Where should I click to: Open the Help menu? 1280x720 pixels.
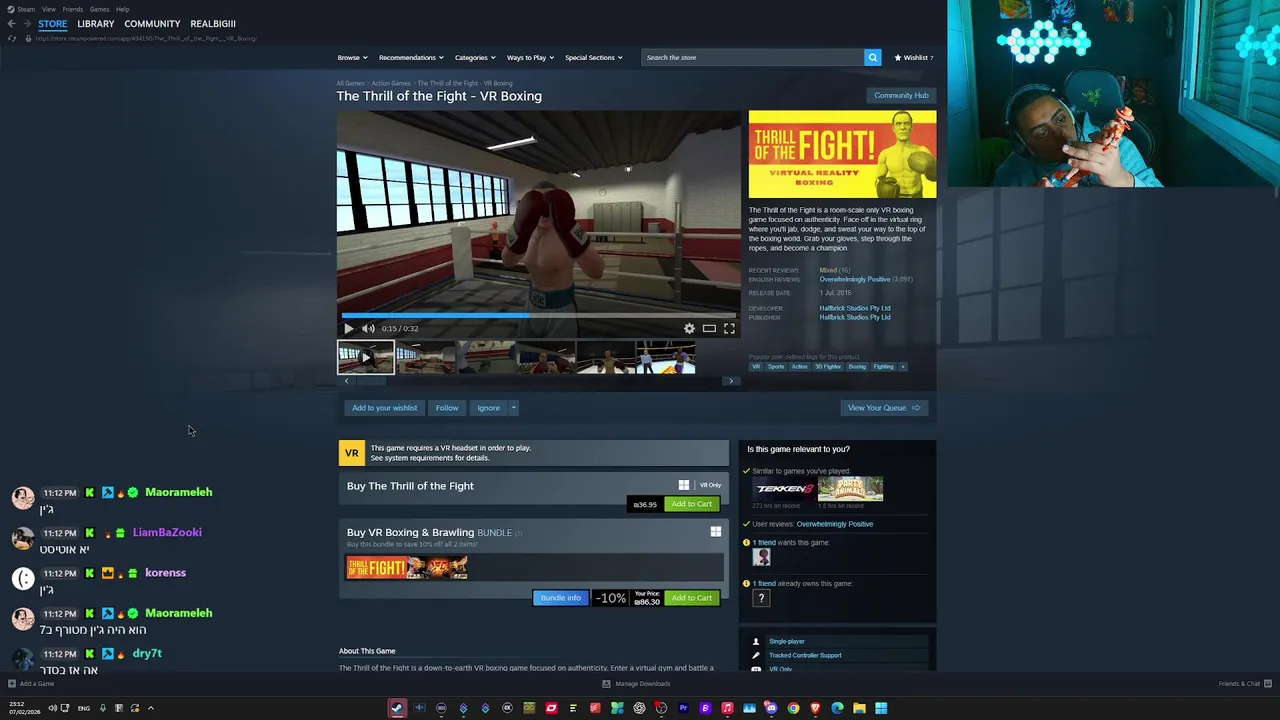[x=122, y=9]
